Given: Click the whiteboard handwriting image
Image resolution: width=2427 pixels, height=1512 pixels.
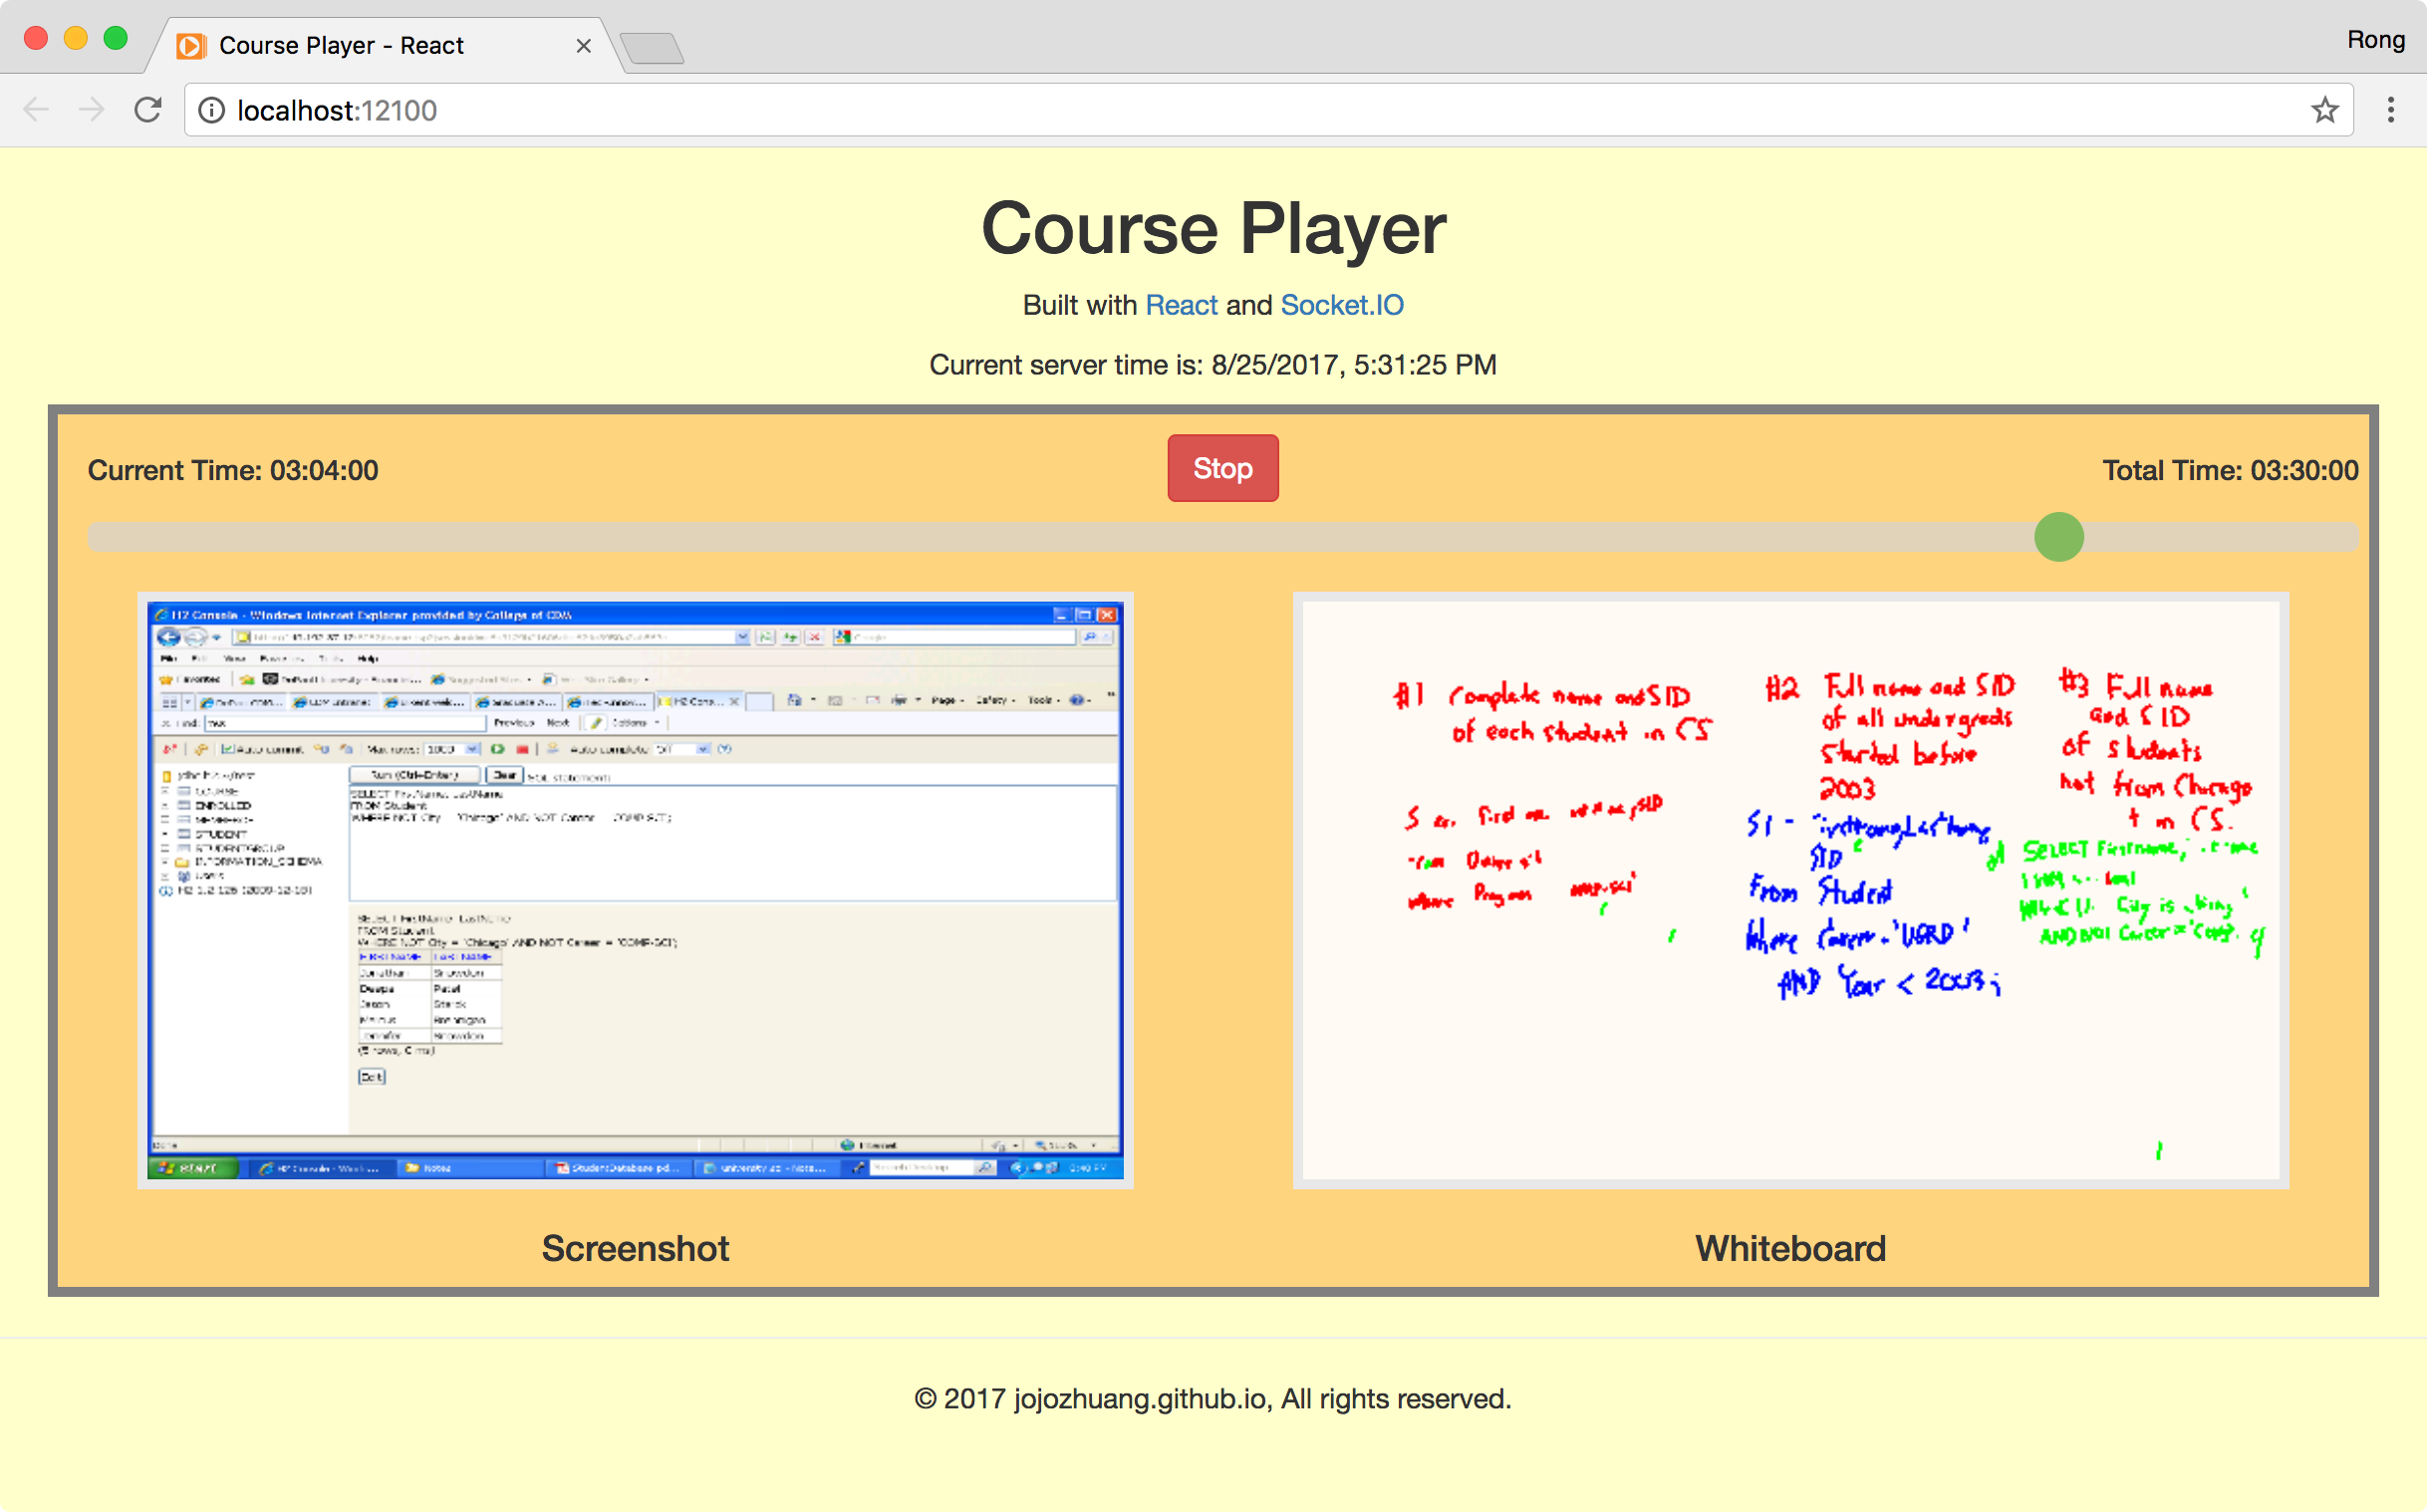Looking at the screenshot, I should [1790, 890].
